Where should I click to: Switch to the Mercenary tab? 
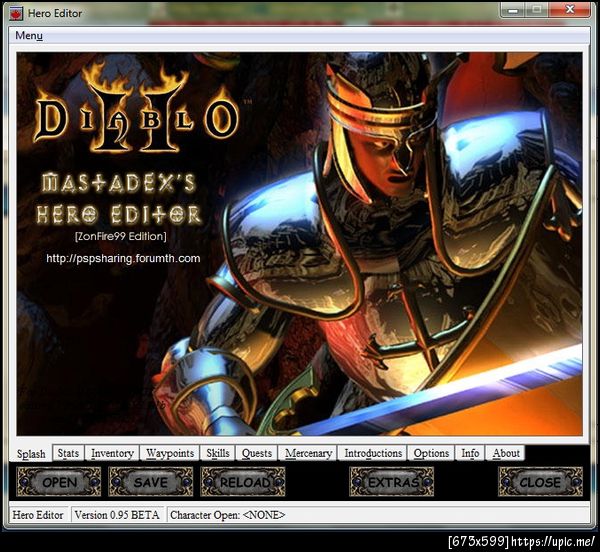point(308,453)
